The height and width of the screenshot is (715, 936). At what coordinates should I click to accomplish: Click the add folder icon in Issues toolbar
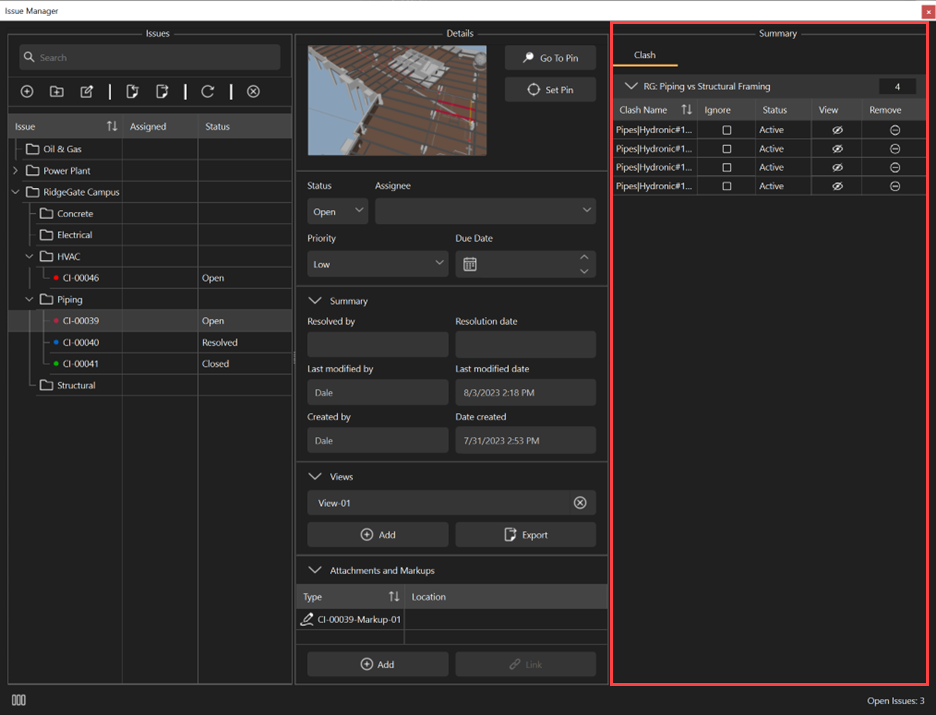pyautogui.click(x=57, y=92)
